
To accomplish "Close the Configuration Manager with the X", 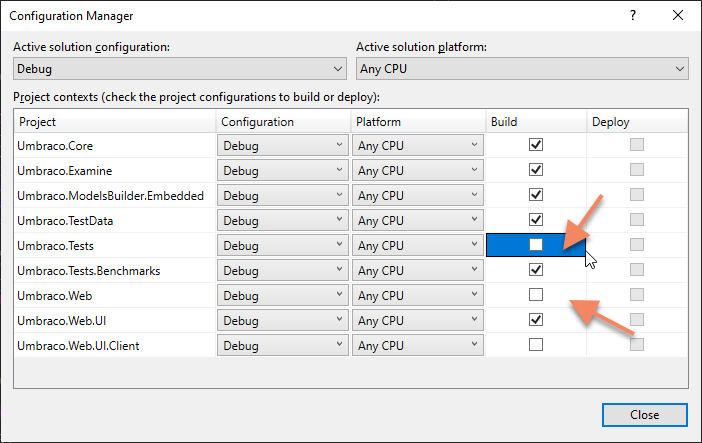I will (678, 16).
